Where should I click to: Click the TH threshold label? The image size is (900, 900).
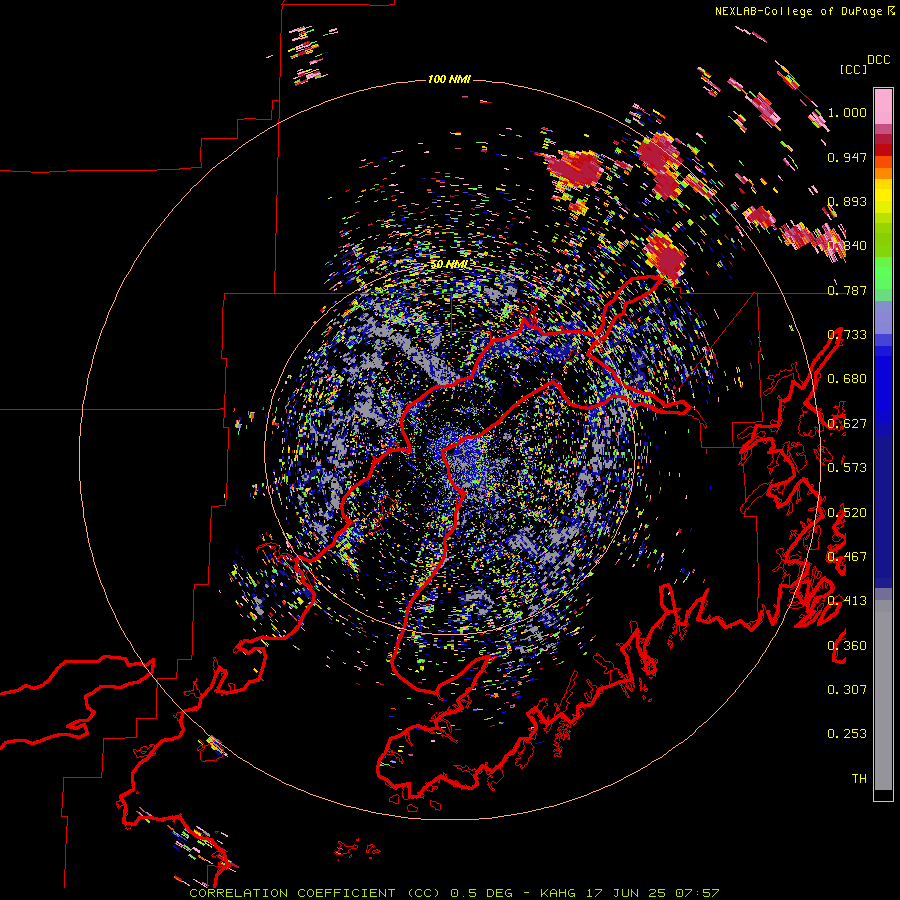859,779
